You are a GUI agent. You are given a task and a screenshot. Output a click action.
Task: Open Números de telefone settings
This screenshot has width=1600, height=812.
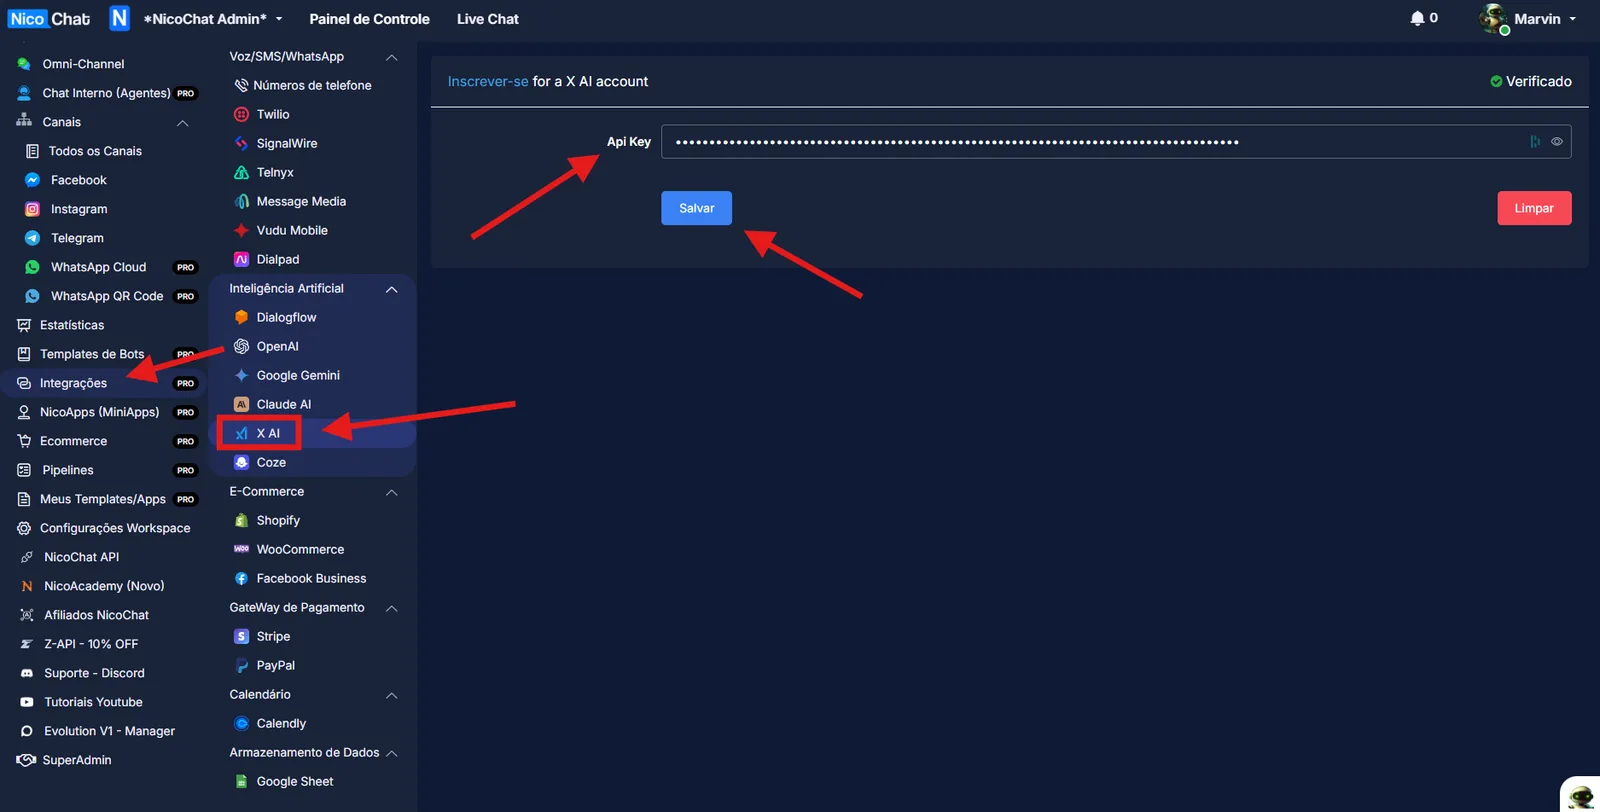[x=312, y=86]
